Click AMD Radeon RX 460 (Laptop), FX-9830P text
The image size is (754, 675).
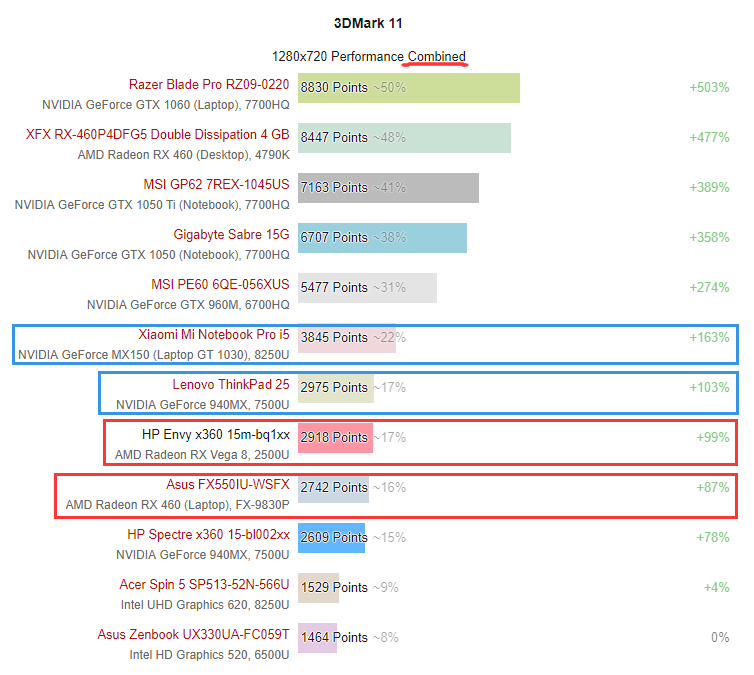pyautogui.click(x=177, y=505)
